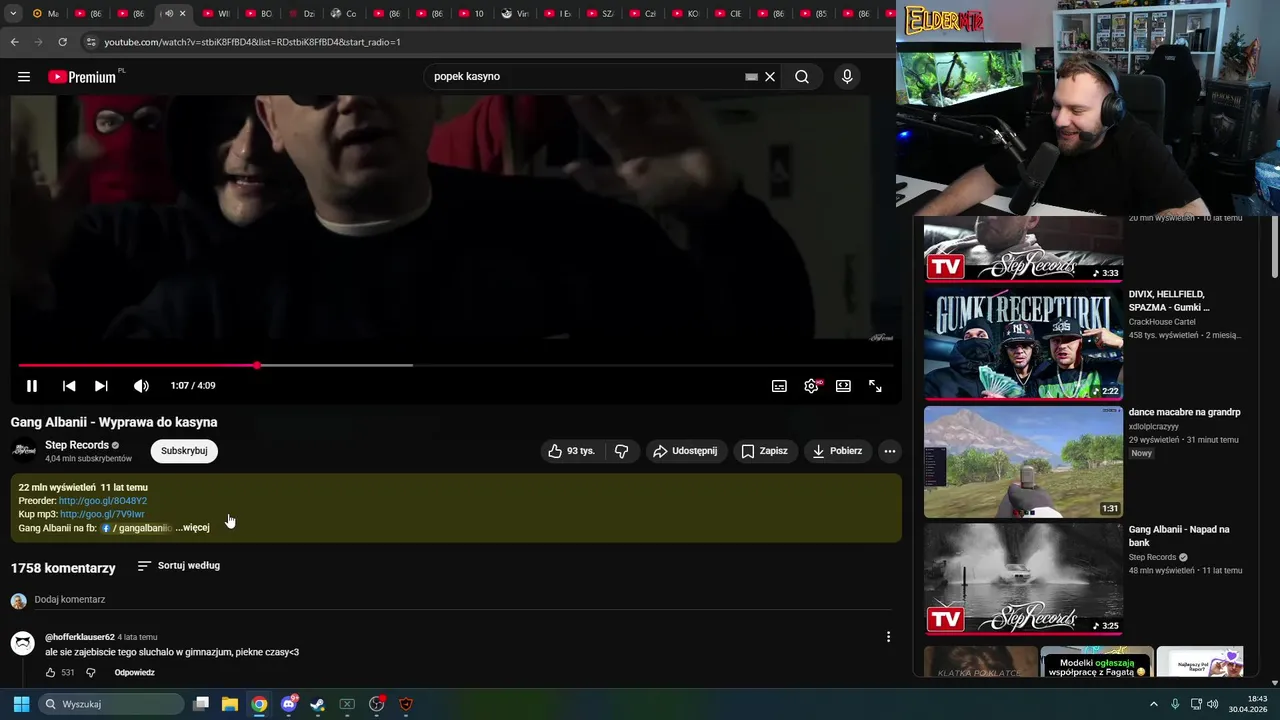This screenshot has width=1280, height=720.
Task: Open CrackHouse Cartel channel name
Action: pos(1162,322)
